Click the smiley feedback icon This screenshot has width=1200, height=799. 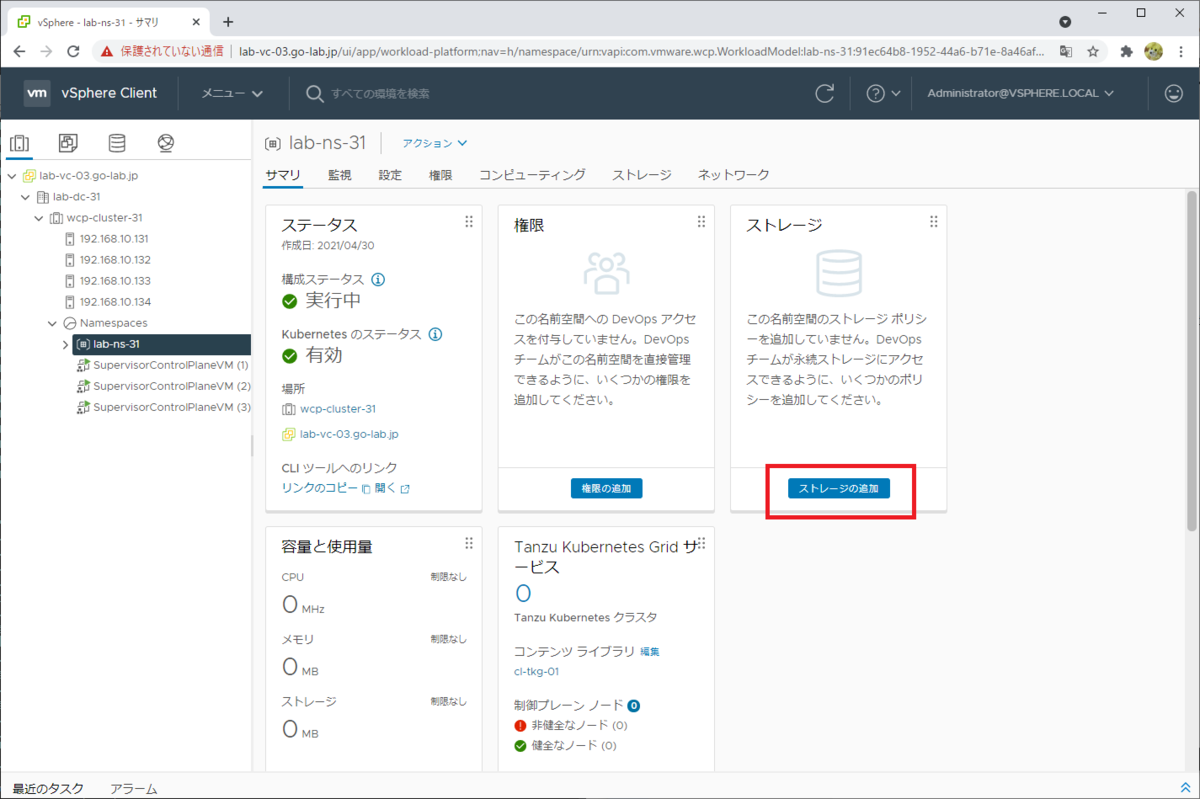(x=1173, y=93)
